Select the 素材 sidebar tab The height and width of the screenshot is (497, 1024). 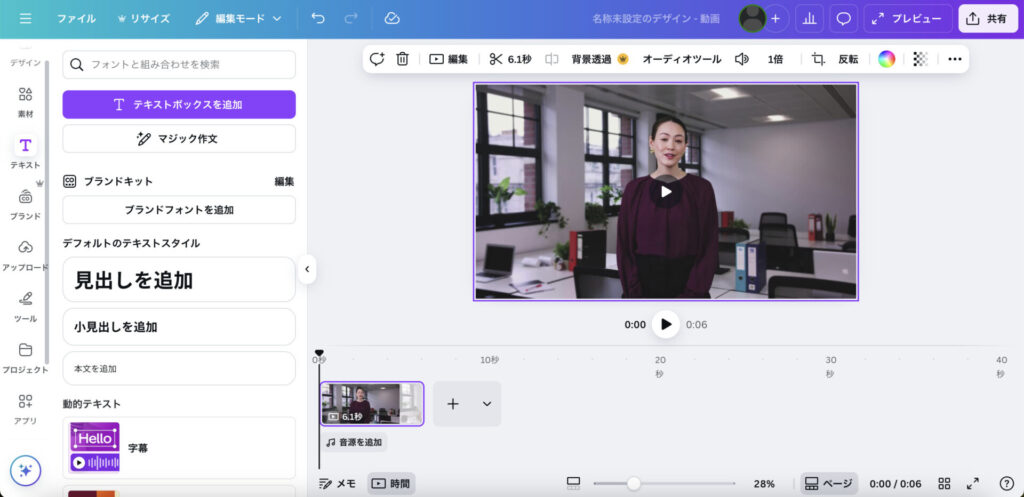[x=25, y=101]
